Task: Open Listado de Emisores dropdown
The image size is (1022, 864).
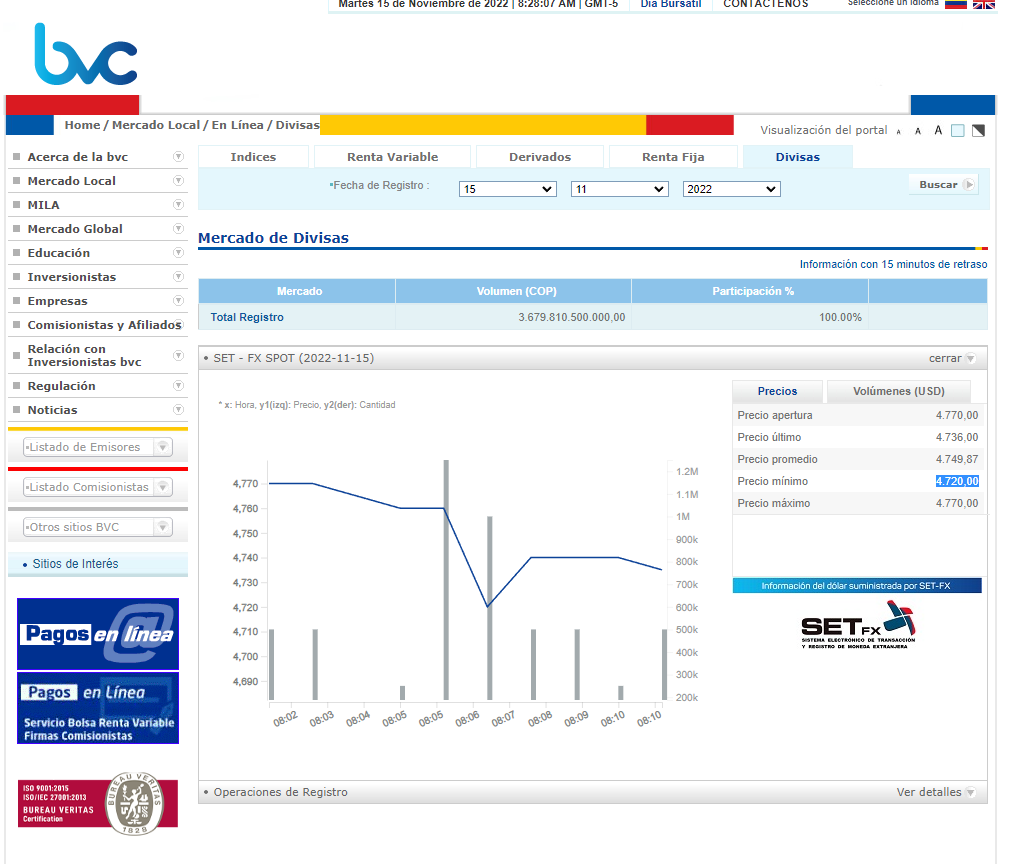Action: tap(98, 447)
